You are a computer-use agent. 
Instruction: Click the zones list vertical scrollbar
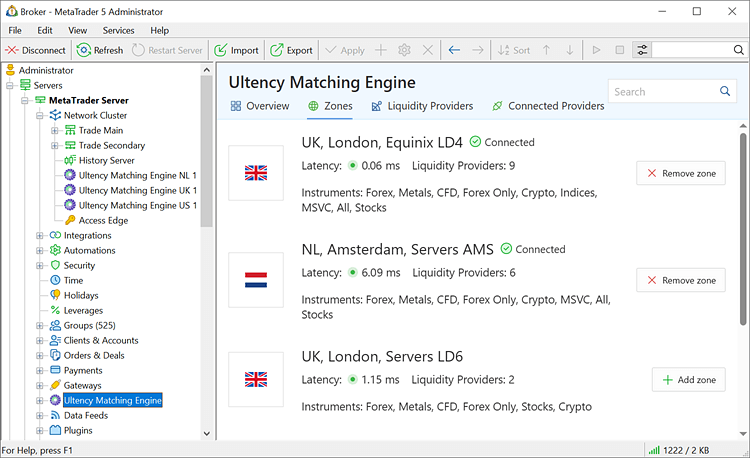point(743,230)
